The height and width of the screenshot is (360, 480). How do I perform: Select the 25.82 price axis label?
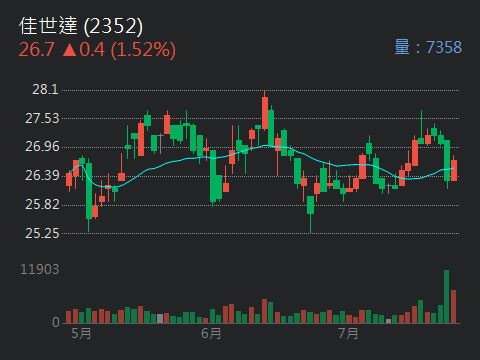[x=42, y=204]
